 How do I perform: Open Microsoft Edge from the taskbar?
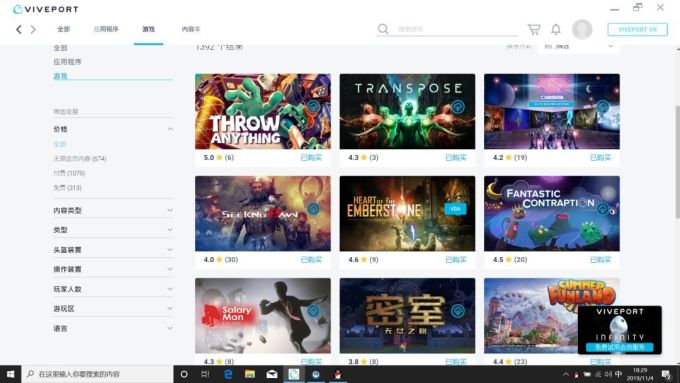[x=228, y=374]
